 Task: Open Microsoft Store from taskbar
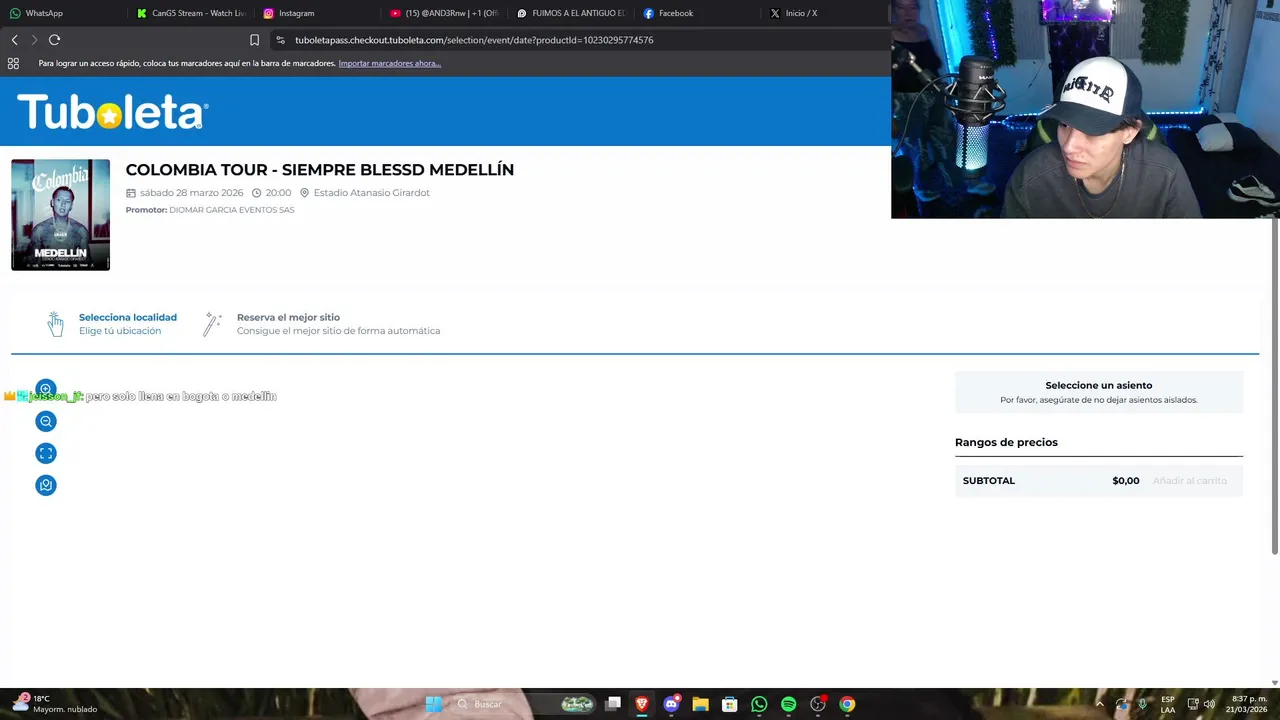point(730,704)
